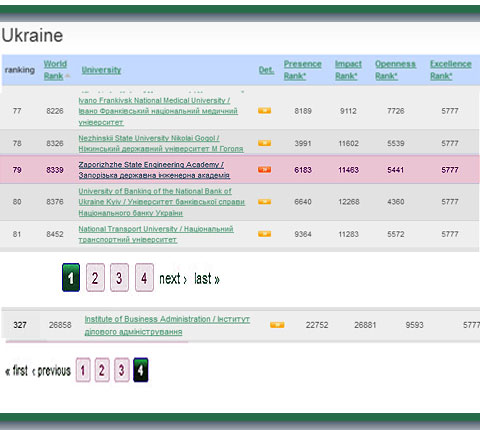
Task: Select current page 1 in upper pagination
Action: [71, 278]
